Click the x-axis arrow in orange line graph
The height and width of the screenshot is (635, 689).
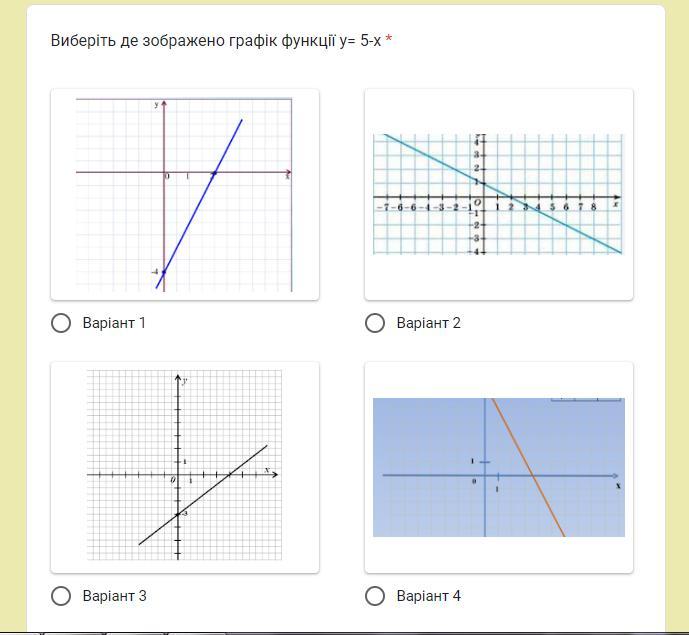pyautogui.click(x=615, y=475)
